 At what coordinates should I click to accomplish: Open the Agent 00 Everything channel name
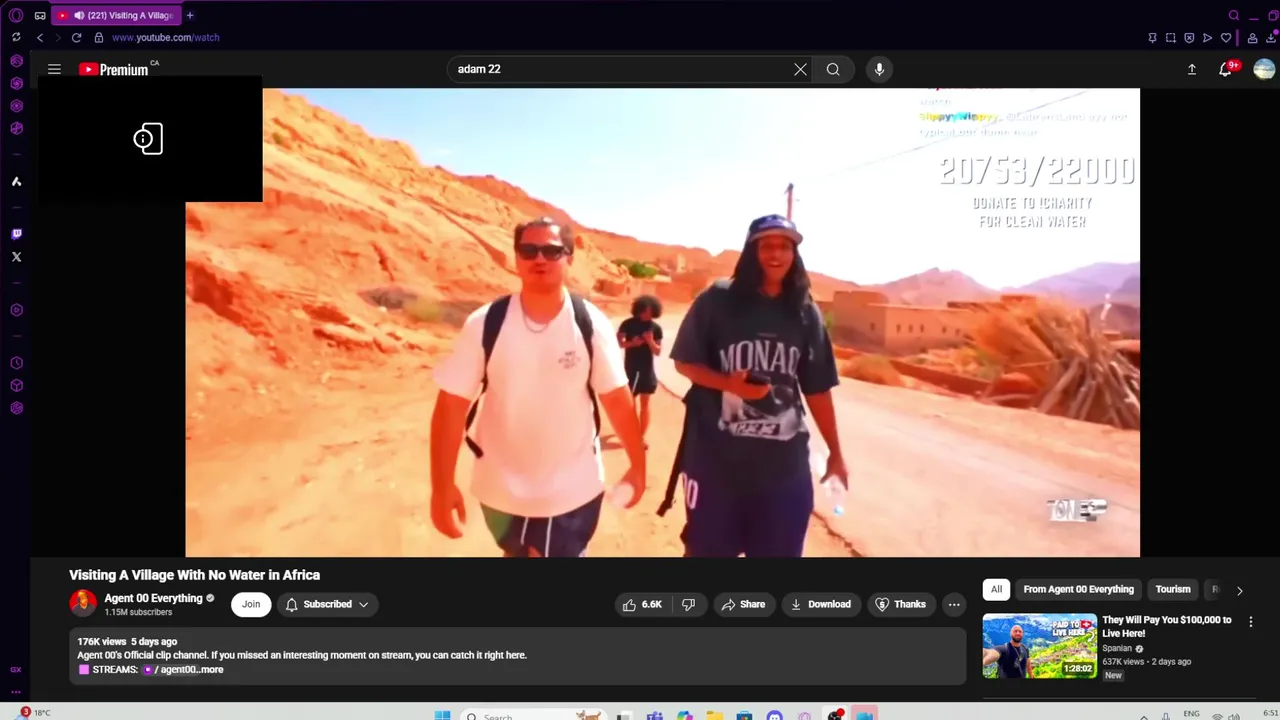[x=153, y=598]
